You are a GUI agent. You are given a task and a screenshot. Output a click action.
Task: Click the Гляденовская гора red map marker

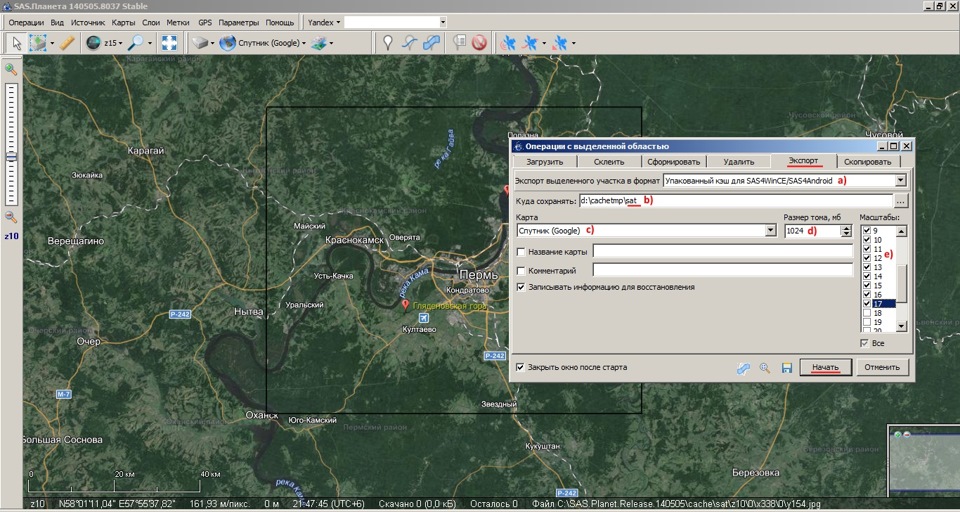pos(404,304)
